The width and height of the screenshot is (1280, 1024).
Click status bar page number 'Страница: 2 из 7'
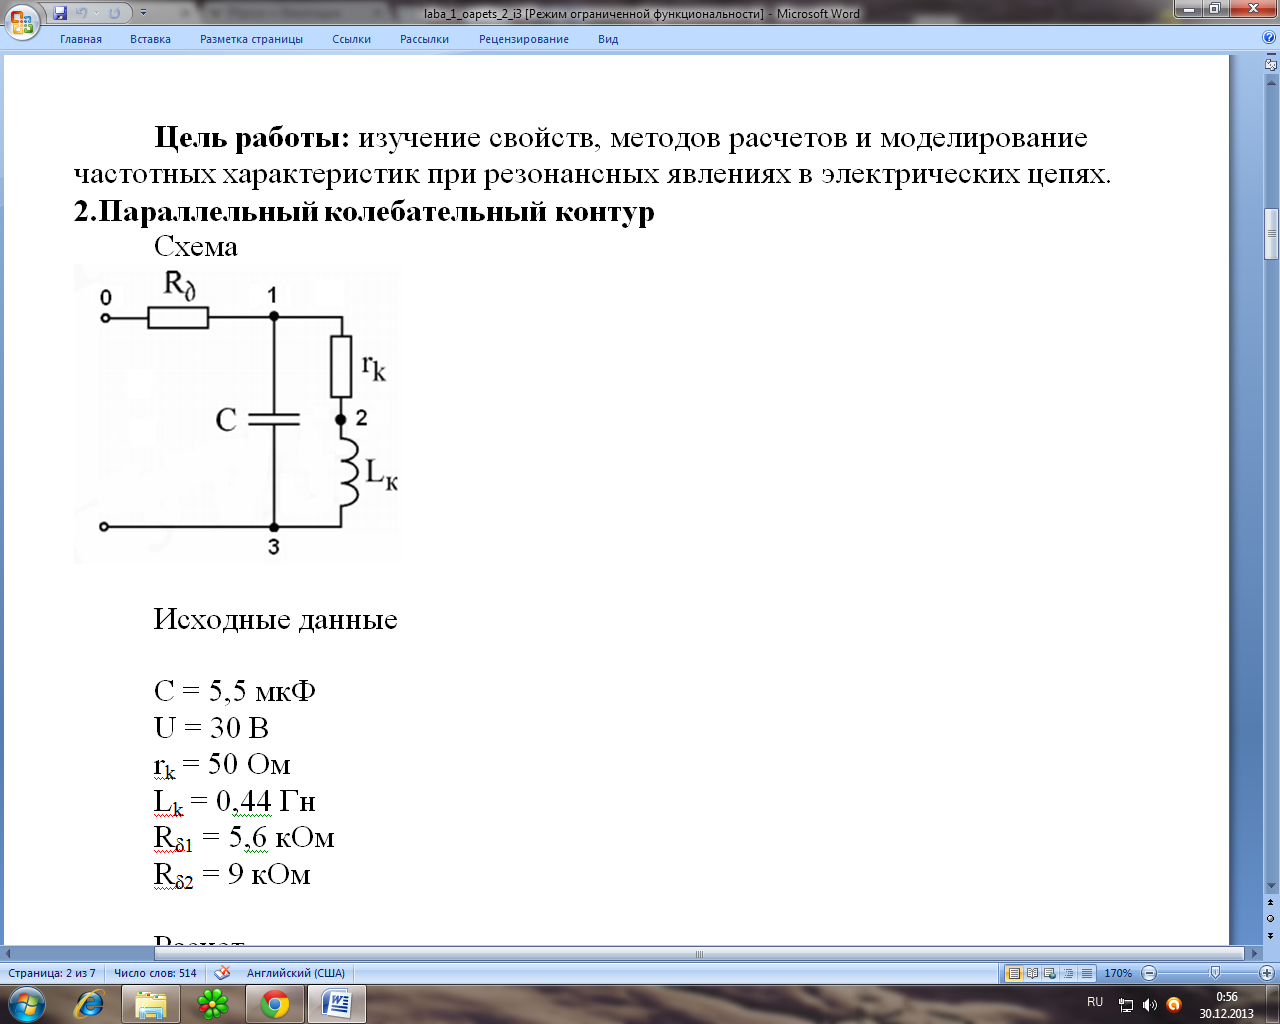pos(52,973)
